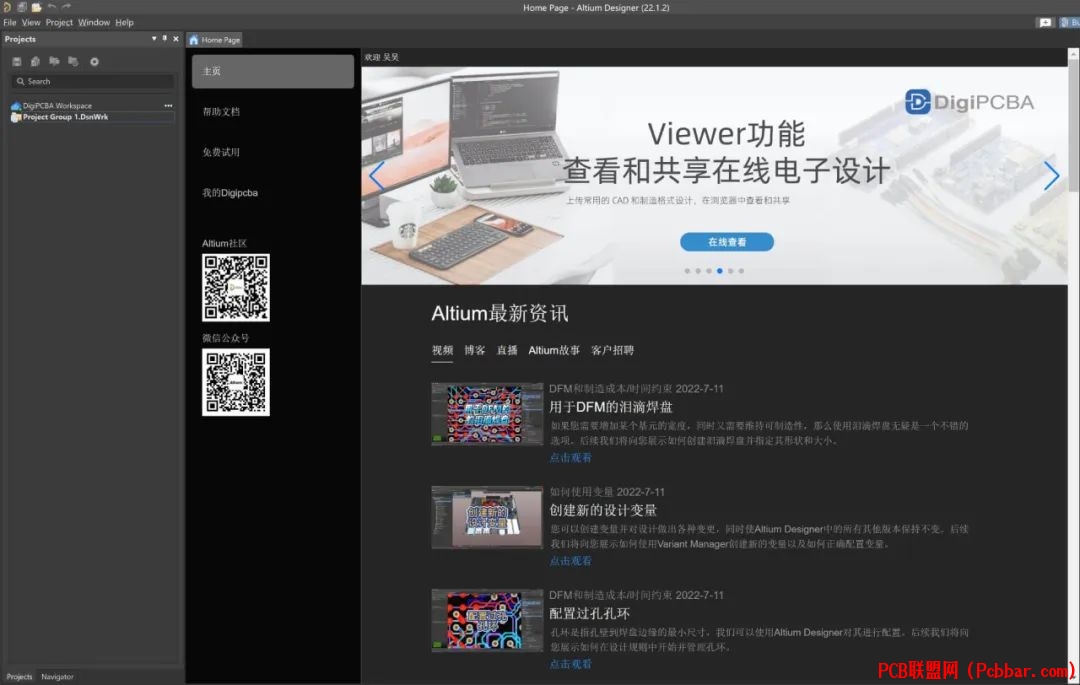The image size is (1080, 685).
Task: Open Projects panel settings via the gear icon
Action: click(x=94, y=61)
